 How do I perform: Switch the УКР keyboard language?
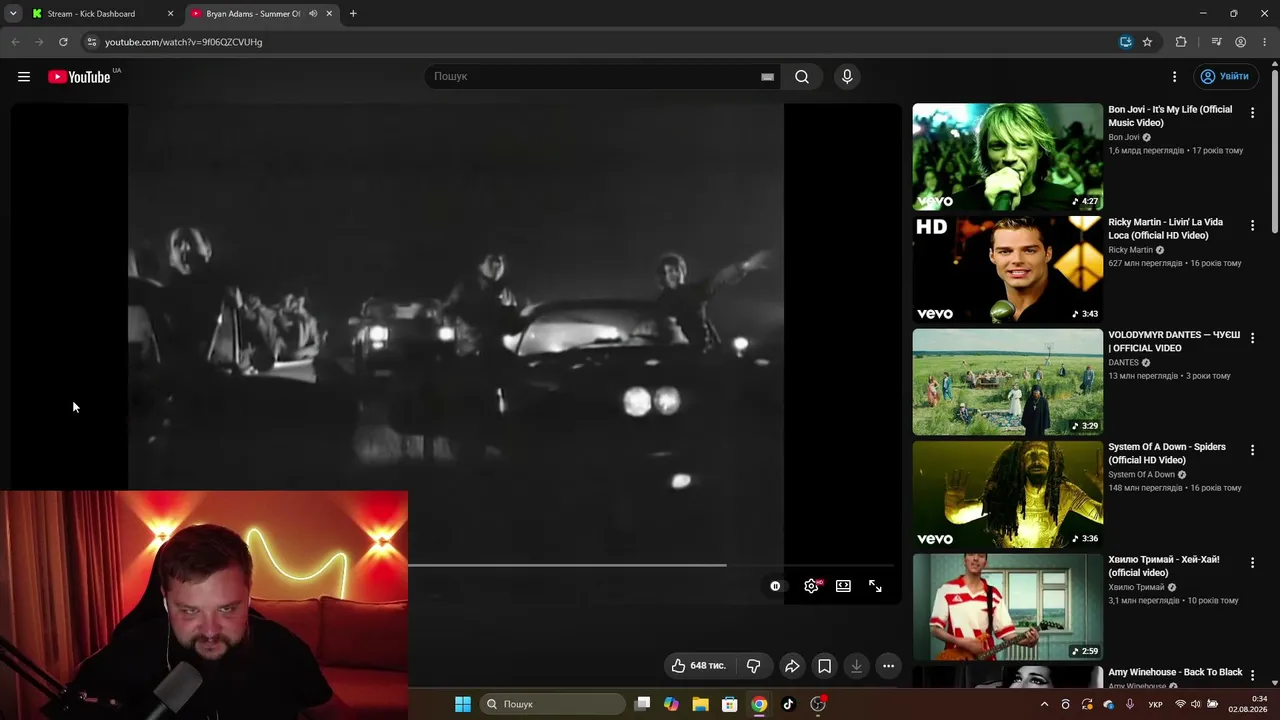pos(1156,704)
